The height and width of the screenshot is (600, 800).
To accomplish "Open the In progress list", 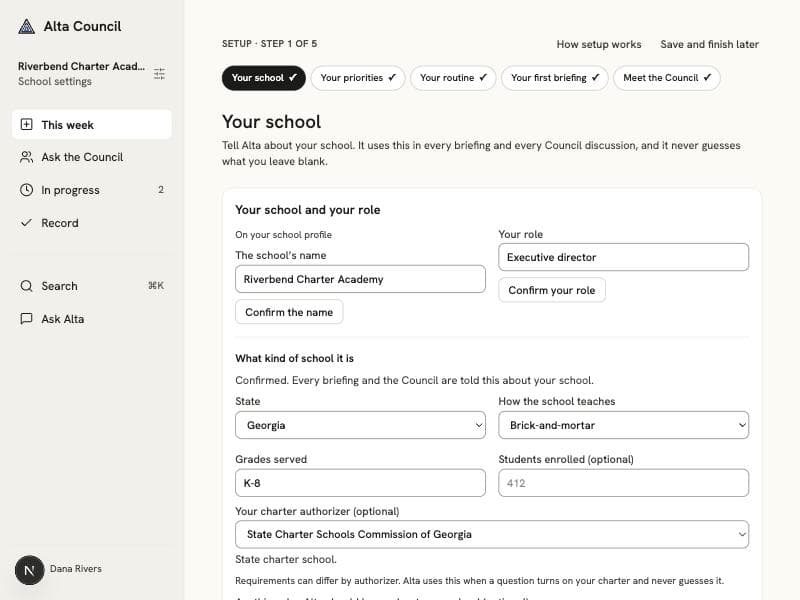I will 92,190.
